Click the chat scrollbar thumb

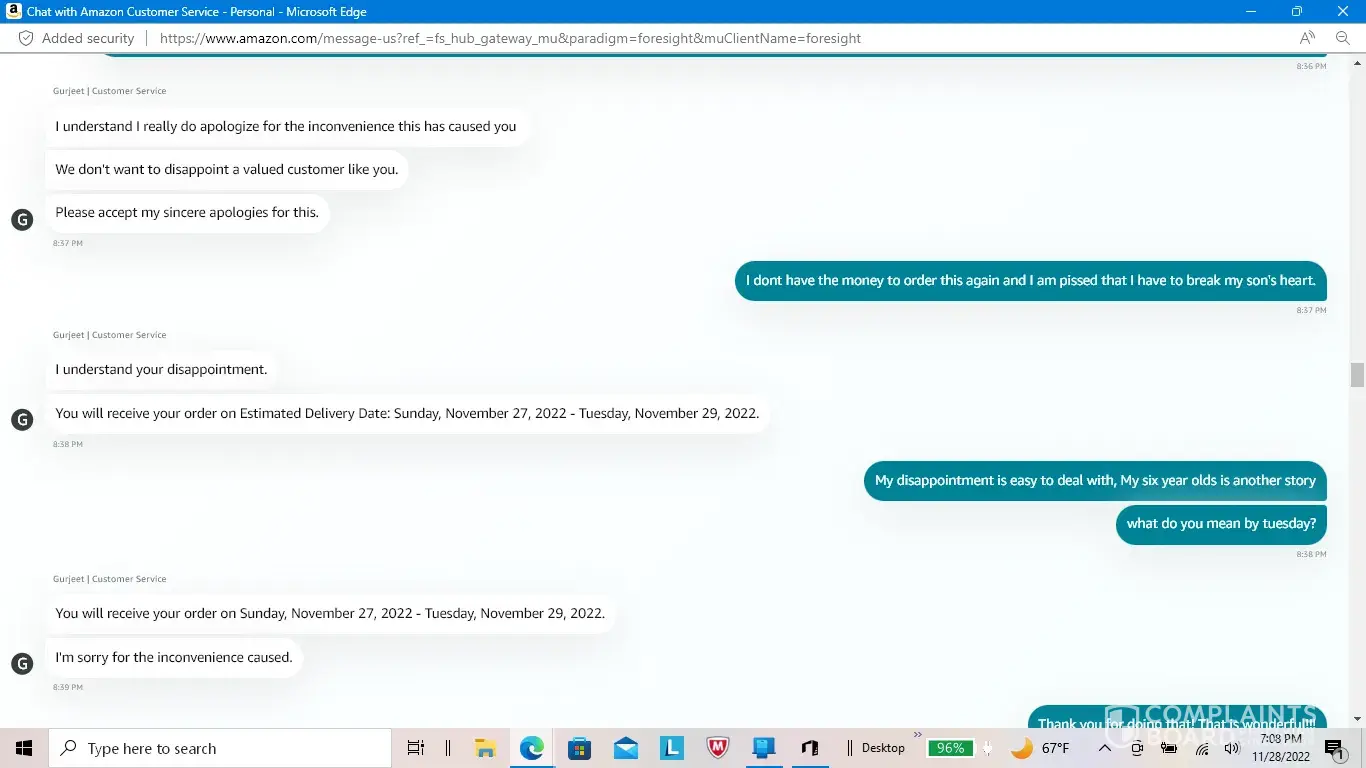[x=1357, y=375]
